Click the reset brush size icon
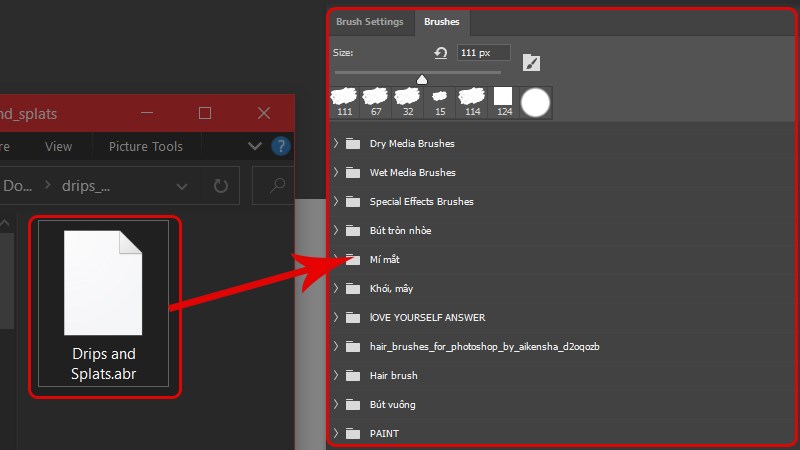800x450 pixels. pos(441,53)
